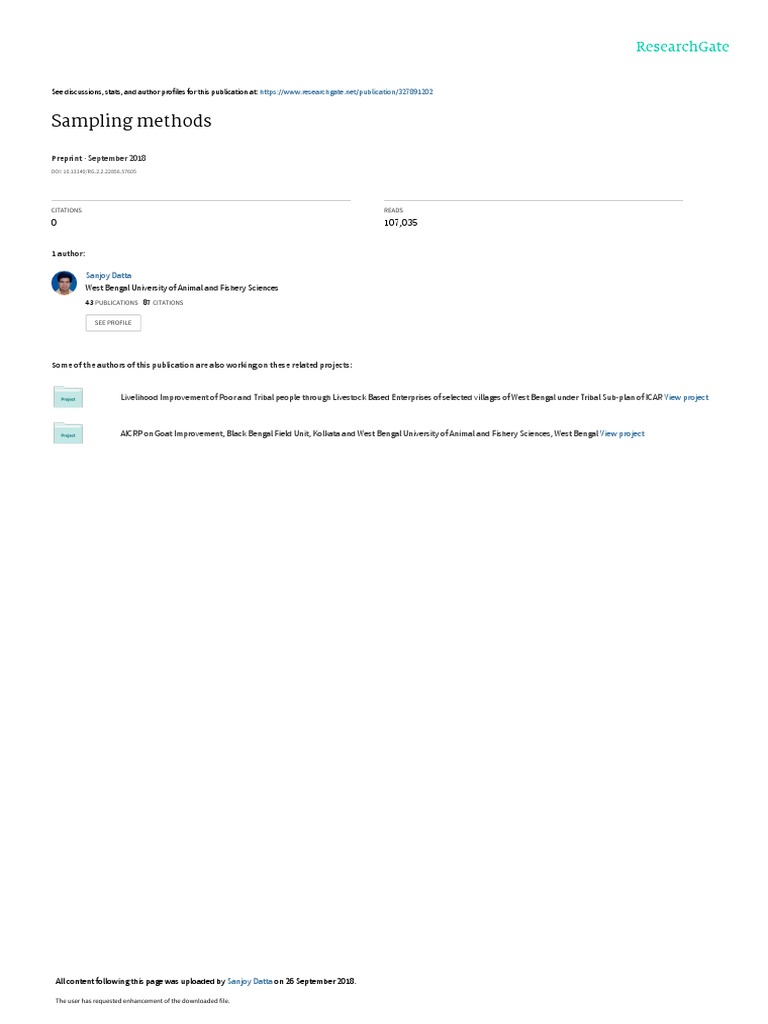Screen dimensions: 768x1024
Task: Open View project link for Livelihood Improvement
Action: (686, 397)
